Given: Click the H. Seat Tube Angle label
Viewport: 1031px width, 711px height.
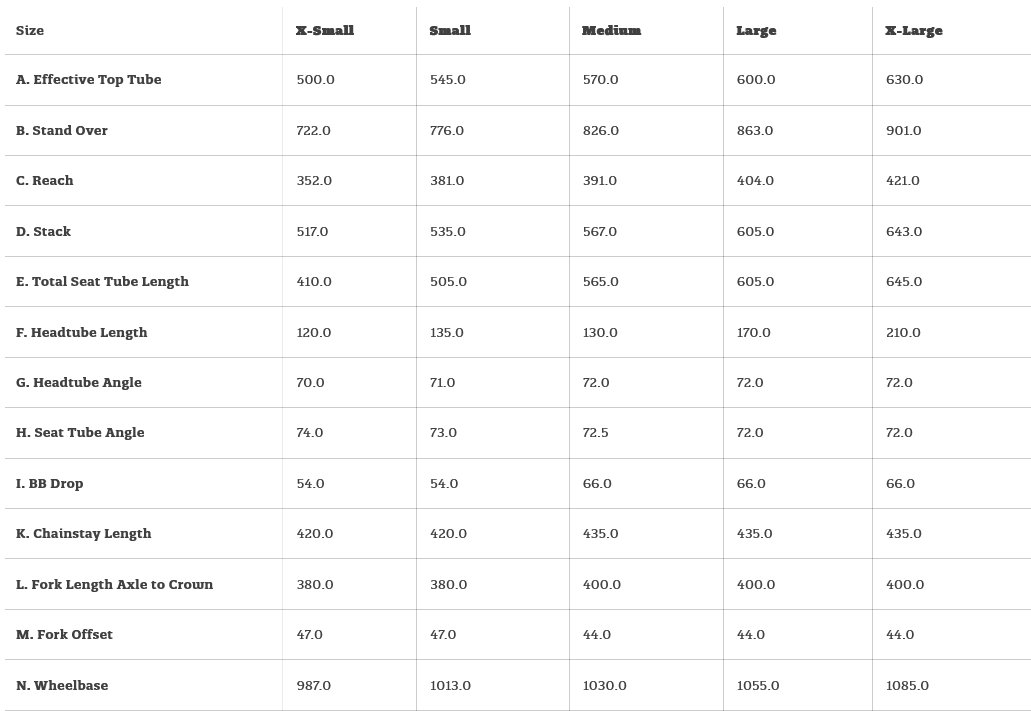Looking at the screenshot, I should pyautogui.click(x=80, y=433).
